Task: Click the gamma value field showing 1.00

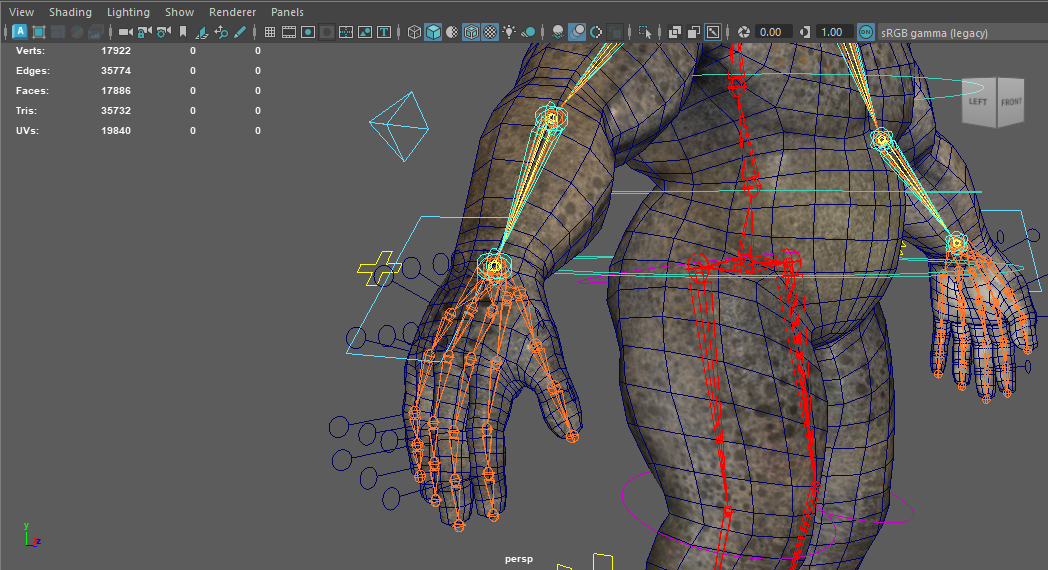Action: coord(831,32)
